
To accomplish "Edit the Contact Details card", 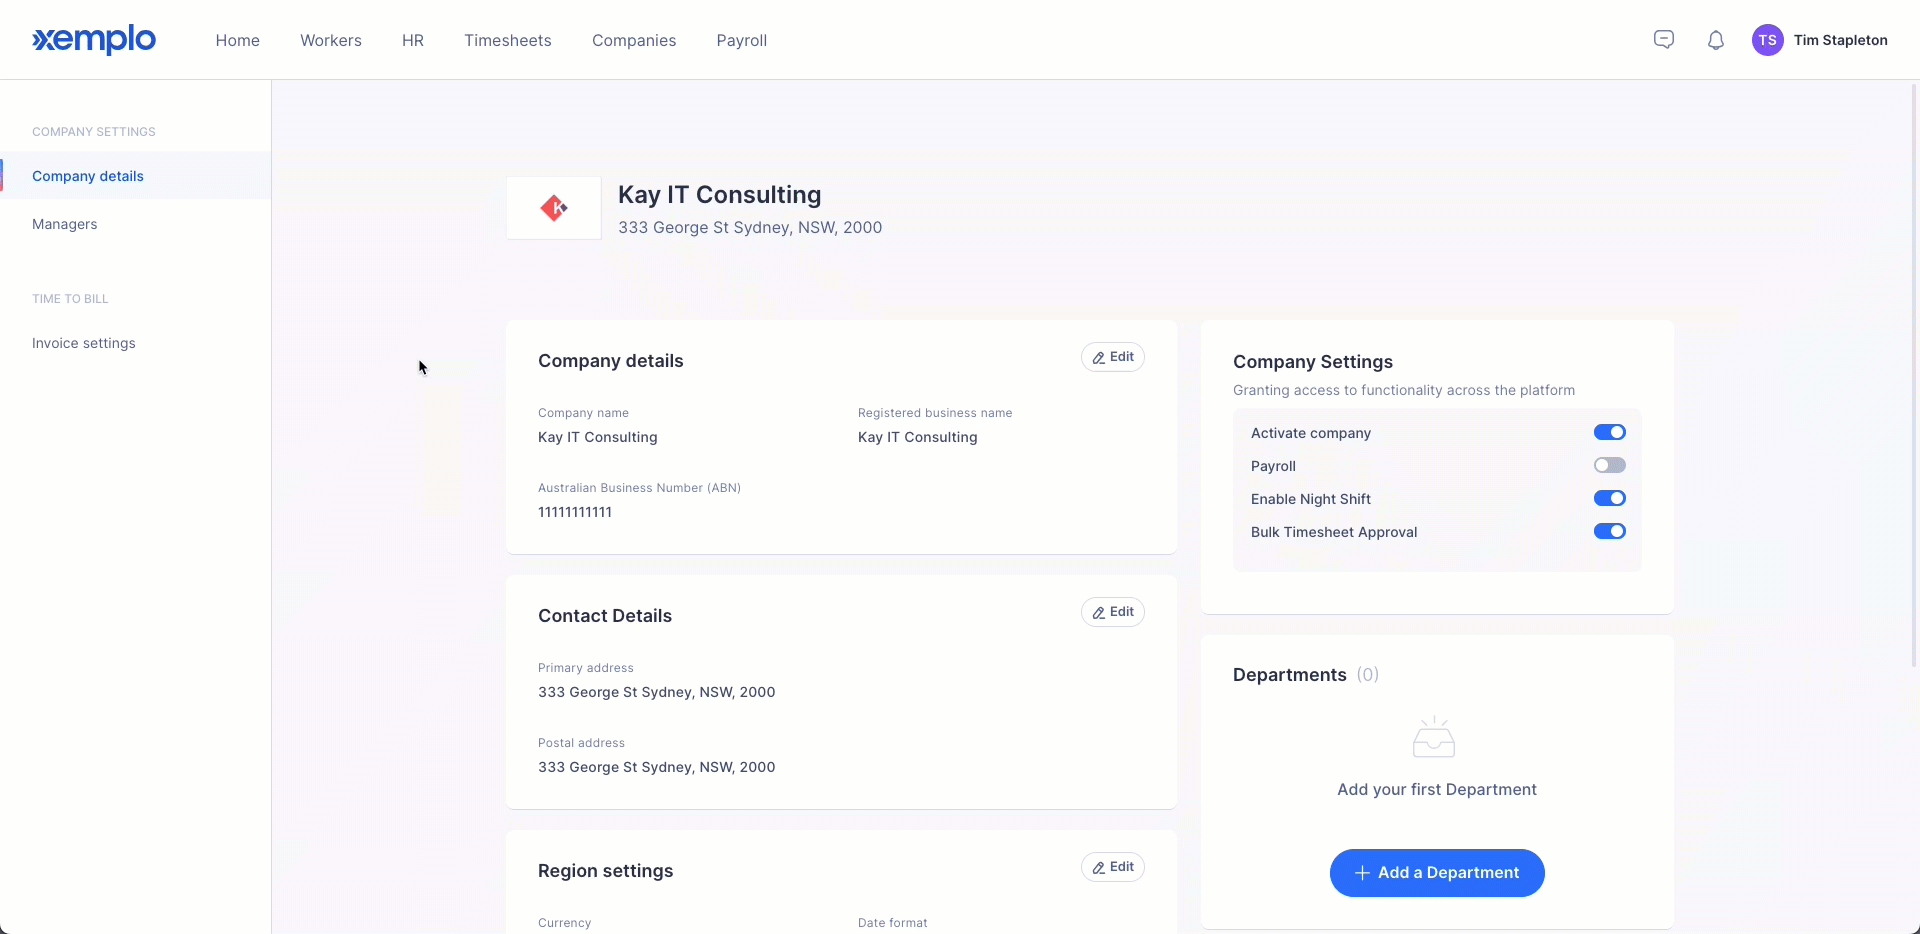I will 1113,612.
